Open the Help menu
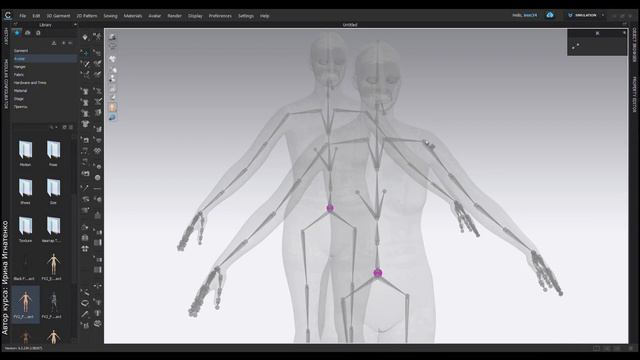This screenshot has height=360, width=640. tap(264, 16)
